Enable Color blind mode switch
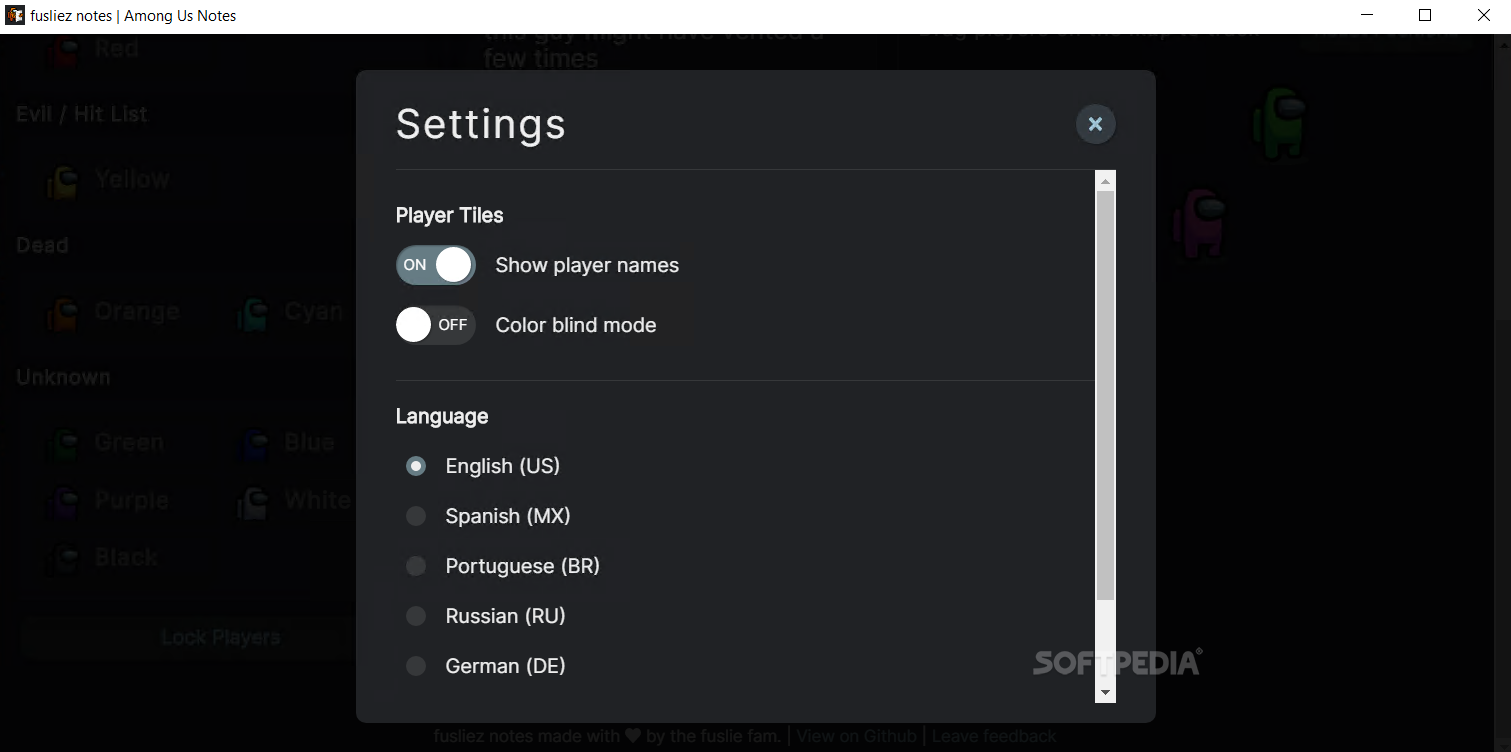The image size is (1511, 752). tap(435, 325)
